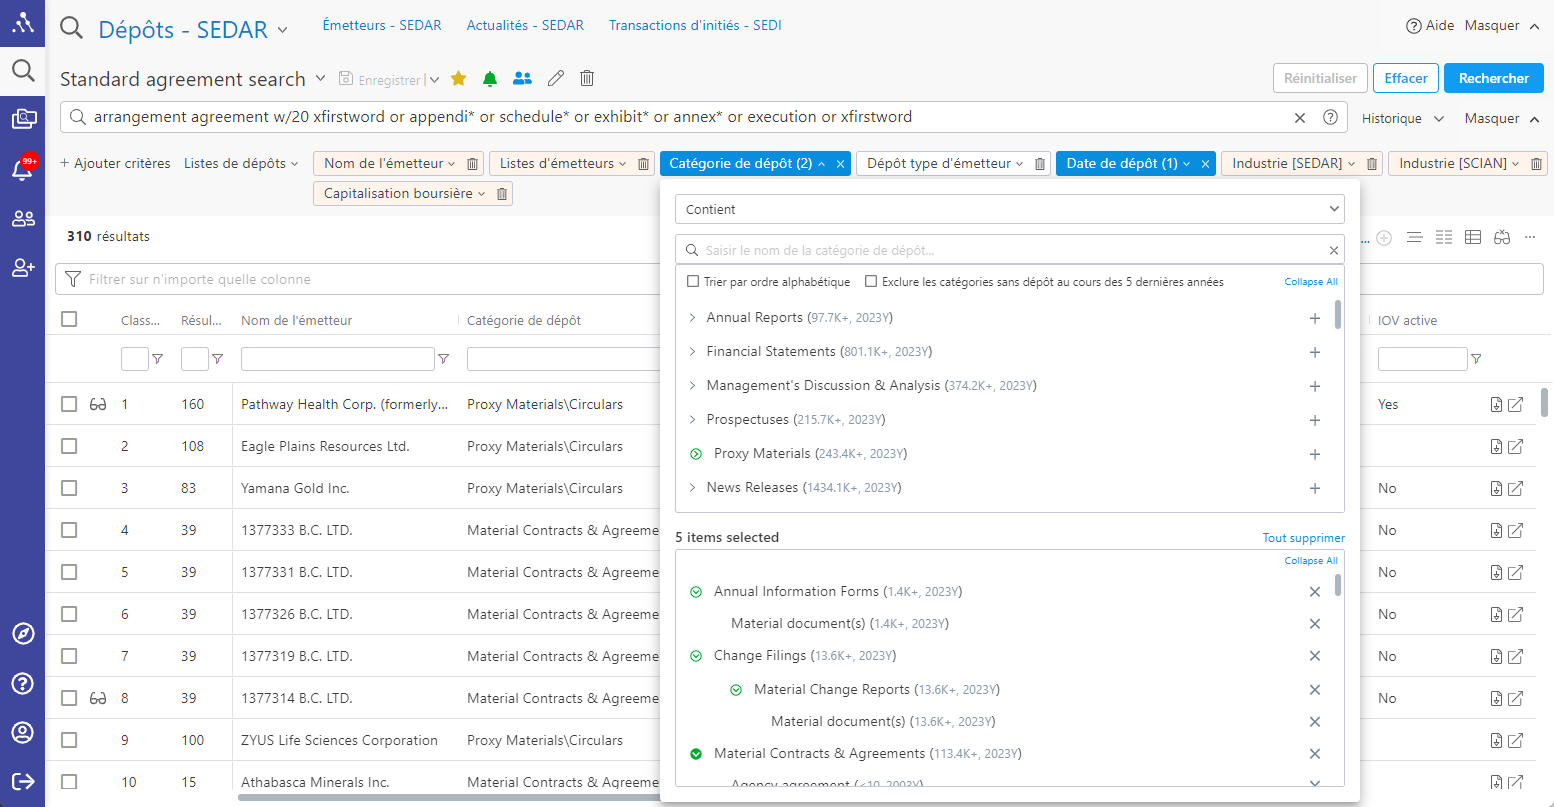Click the blue share users icon
The height and width of the screenshot is (807, 1554).
click(522, 78)
